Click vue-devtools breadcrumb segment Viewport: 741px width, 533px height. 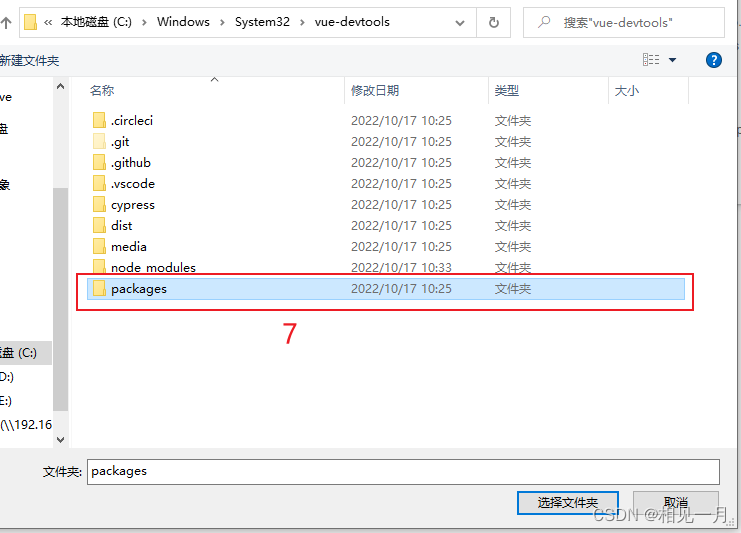click(x=352, y=22)
